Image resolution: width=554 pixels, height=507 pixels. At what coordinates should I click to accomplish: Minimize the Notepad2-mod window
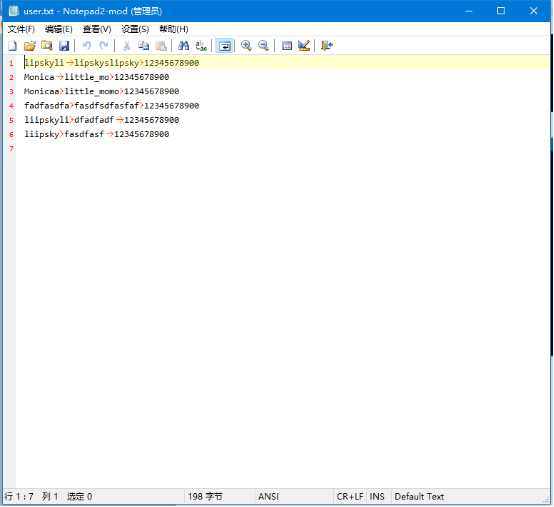tap(468, 11)
